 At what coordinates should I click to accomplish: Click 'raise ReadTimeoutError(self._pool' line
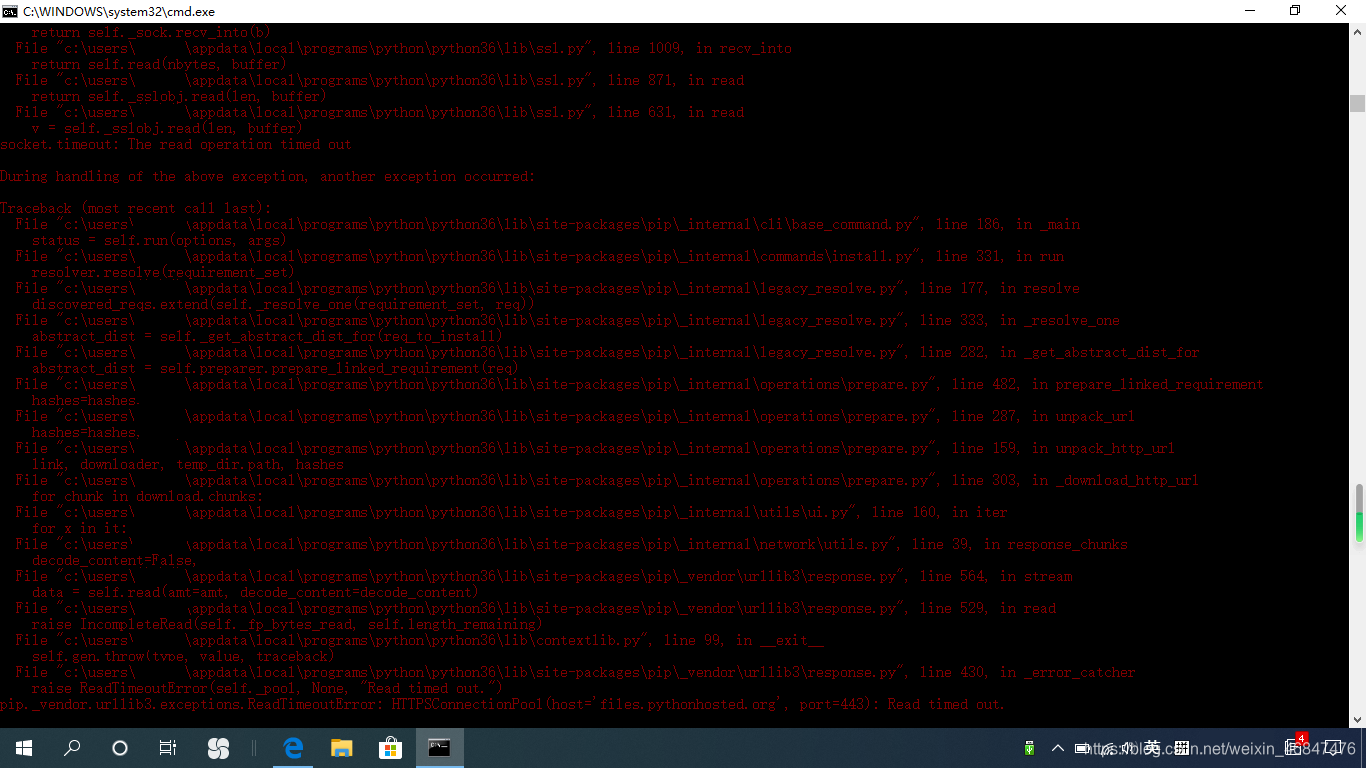(x=268, y=688)
